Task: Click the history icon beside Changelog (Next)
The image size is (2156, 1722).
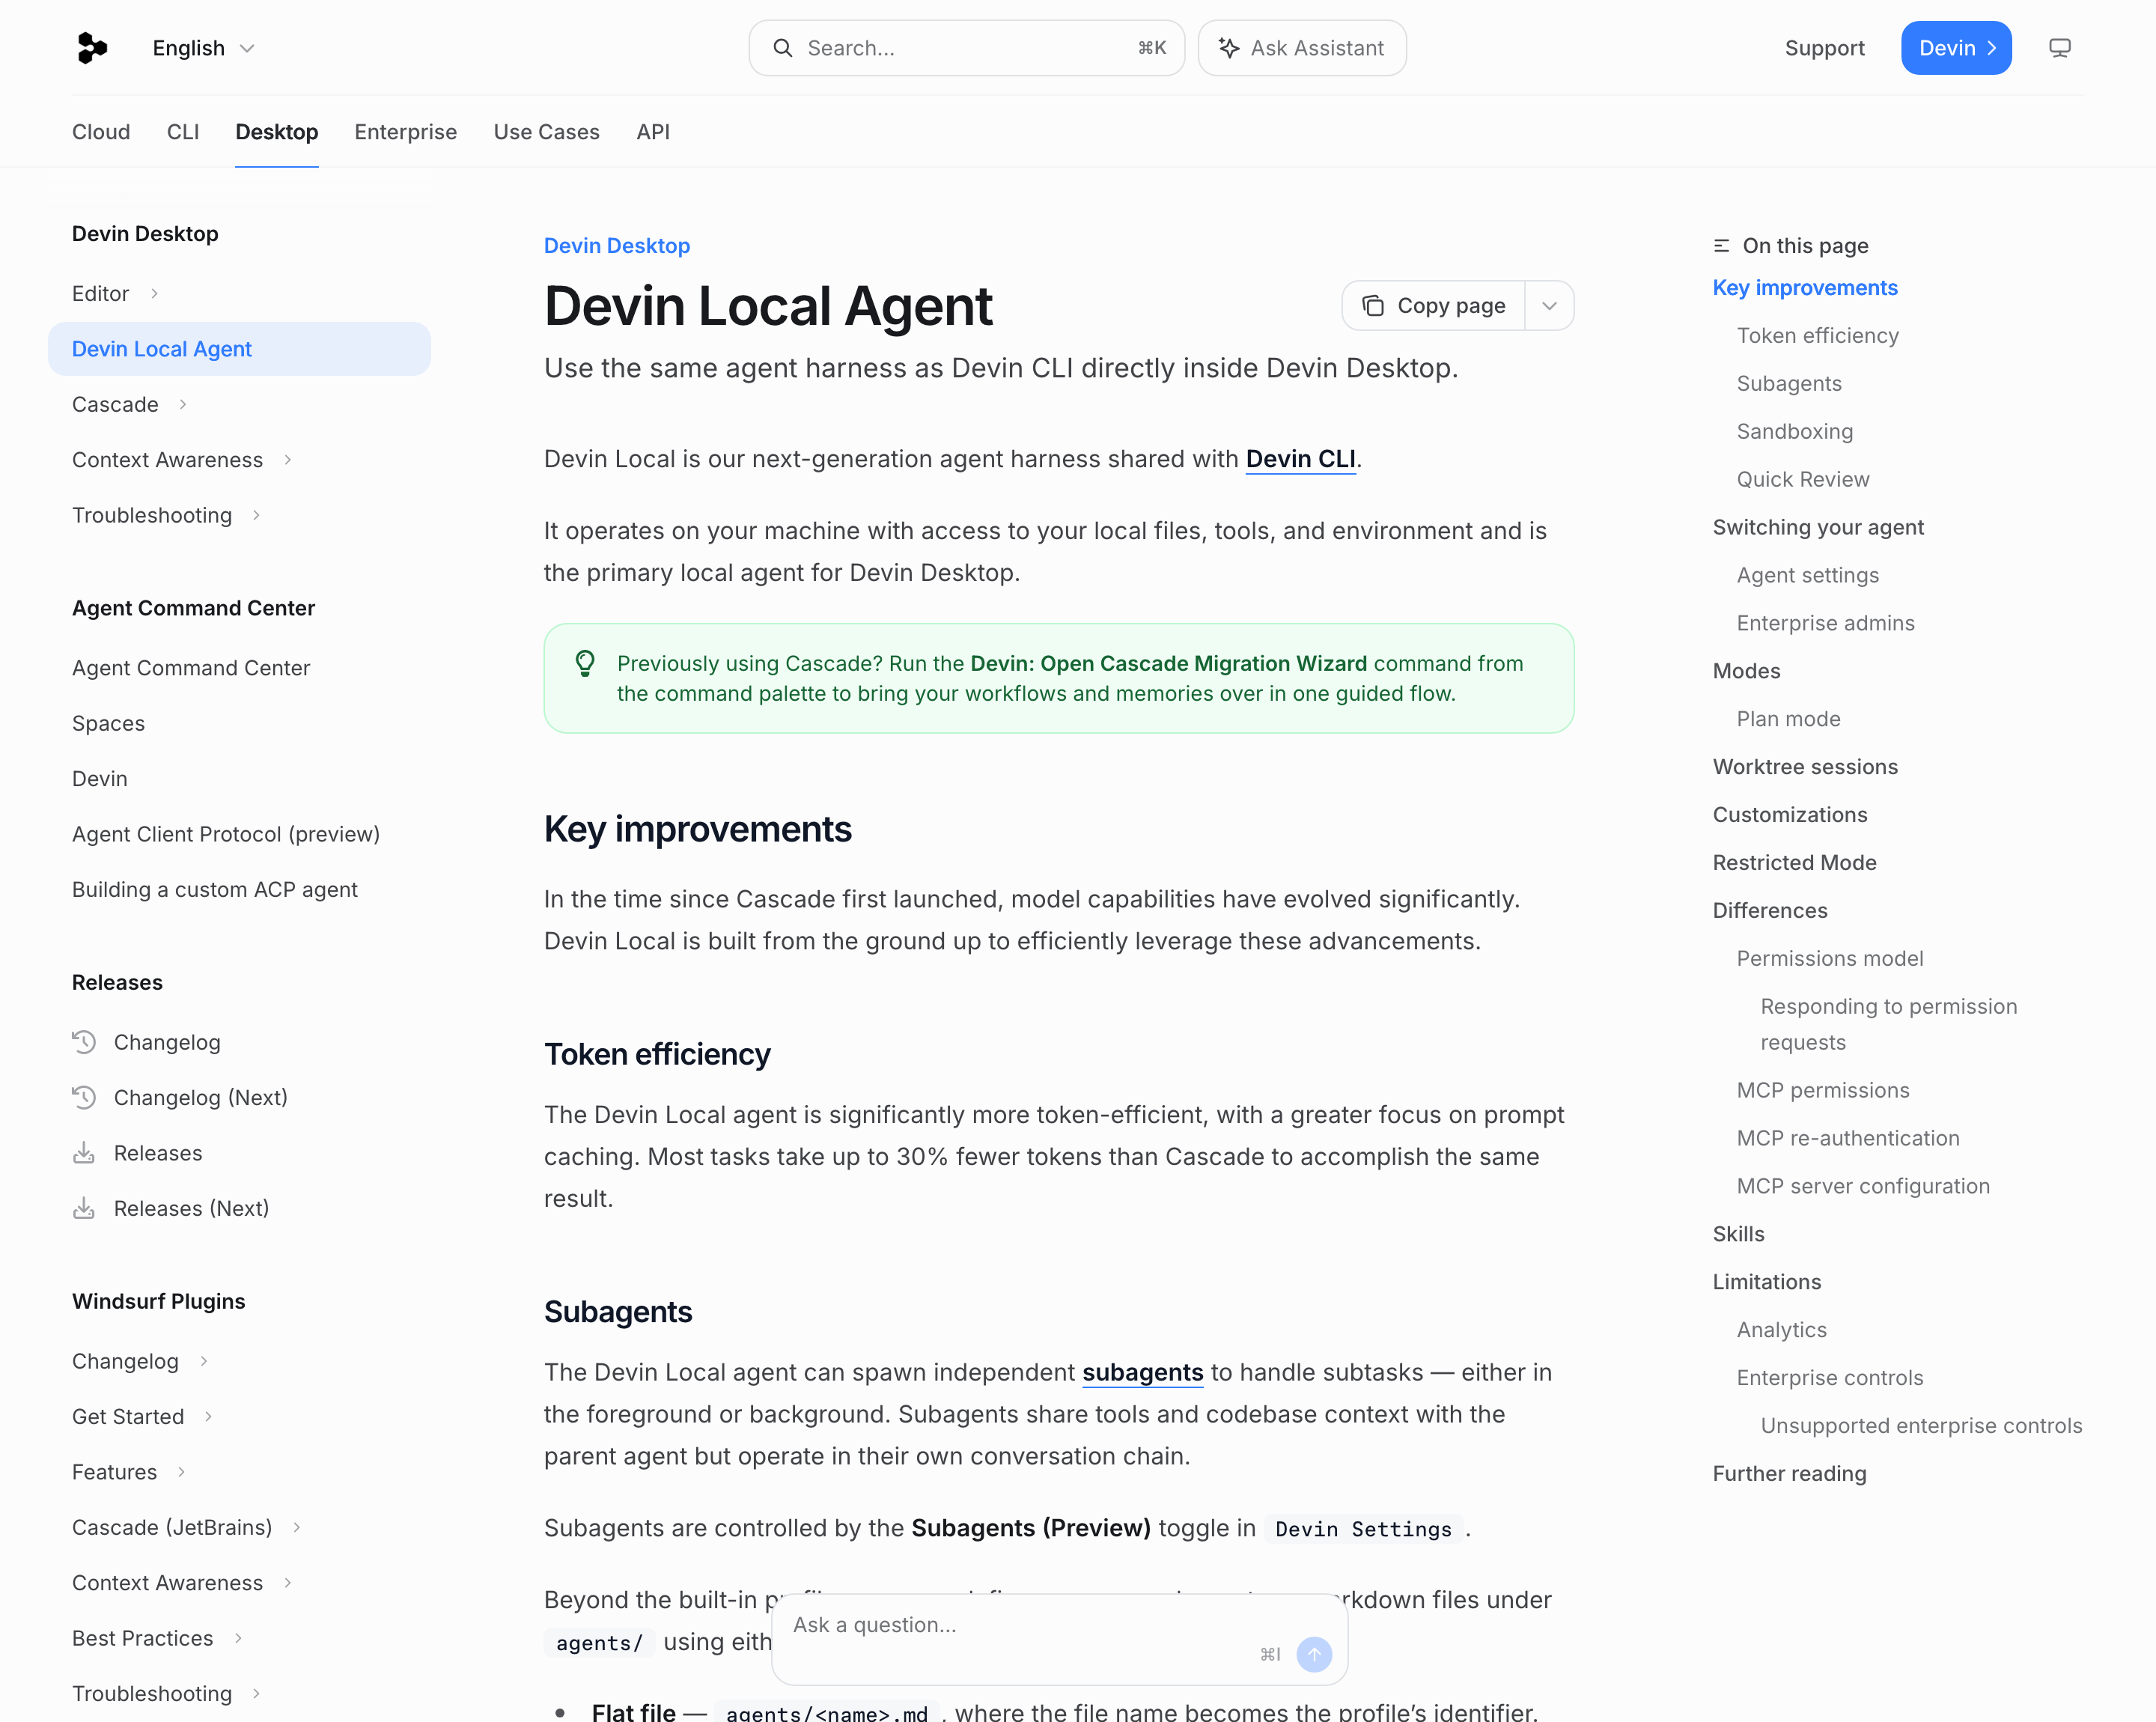Action: (84, 1098)
